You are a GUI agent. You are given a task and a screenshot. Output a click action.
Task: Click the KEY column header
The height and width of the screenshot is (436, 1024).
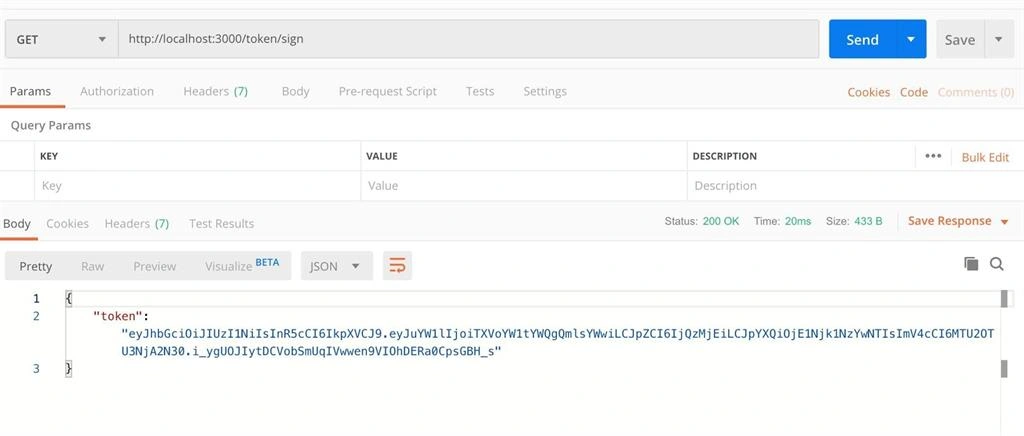(x=49, y=156)
